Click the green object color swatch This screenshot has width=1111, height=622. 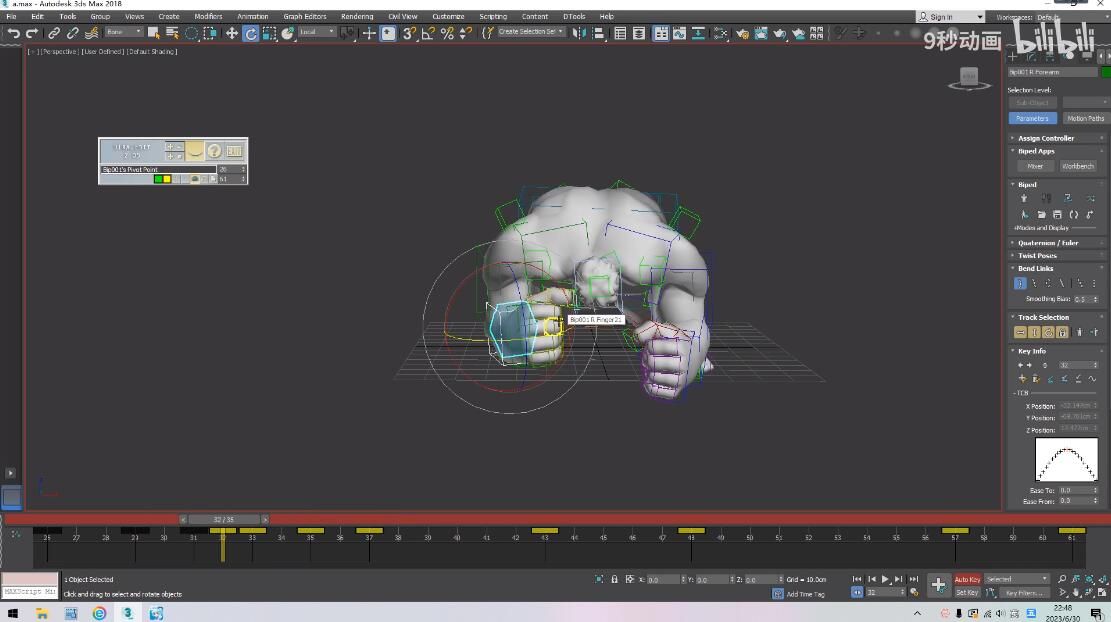click(1106, 72)
